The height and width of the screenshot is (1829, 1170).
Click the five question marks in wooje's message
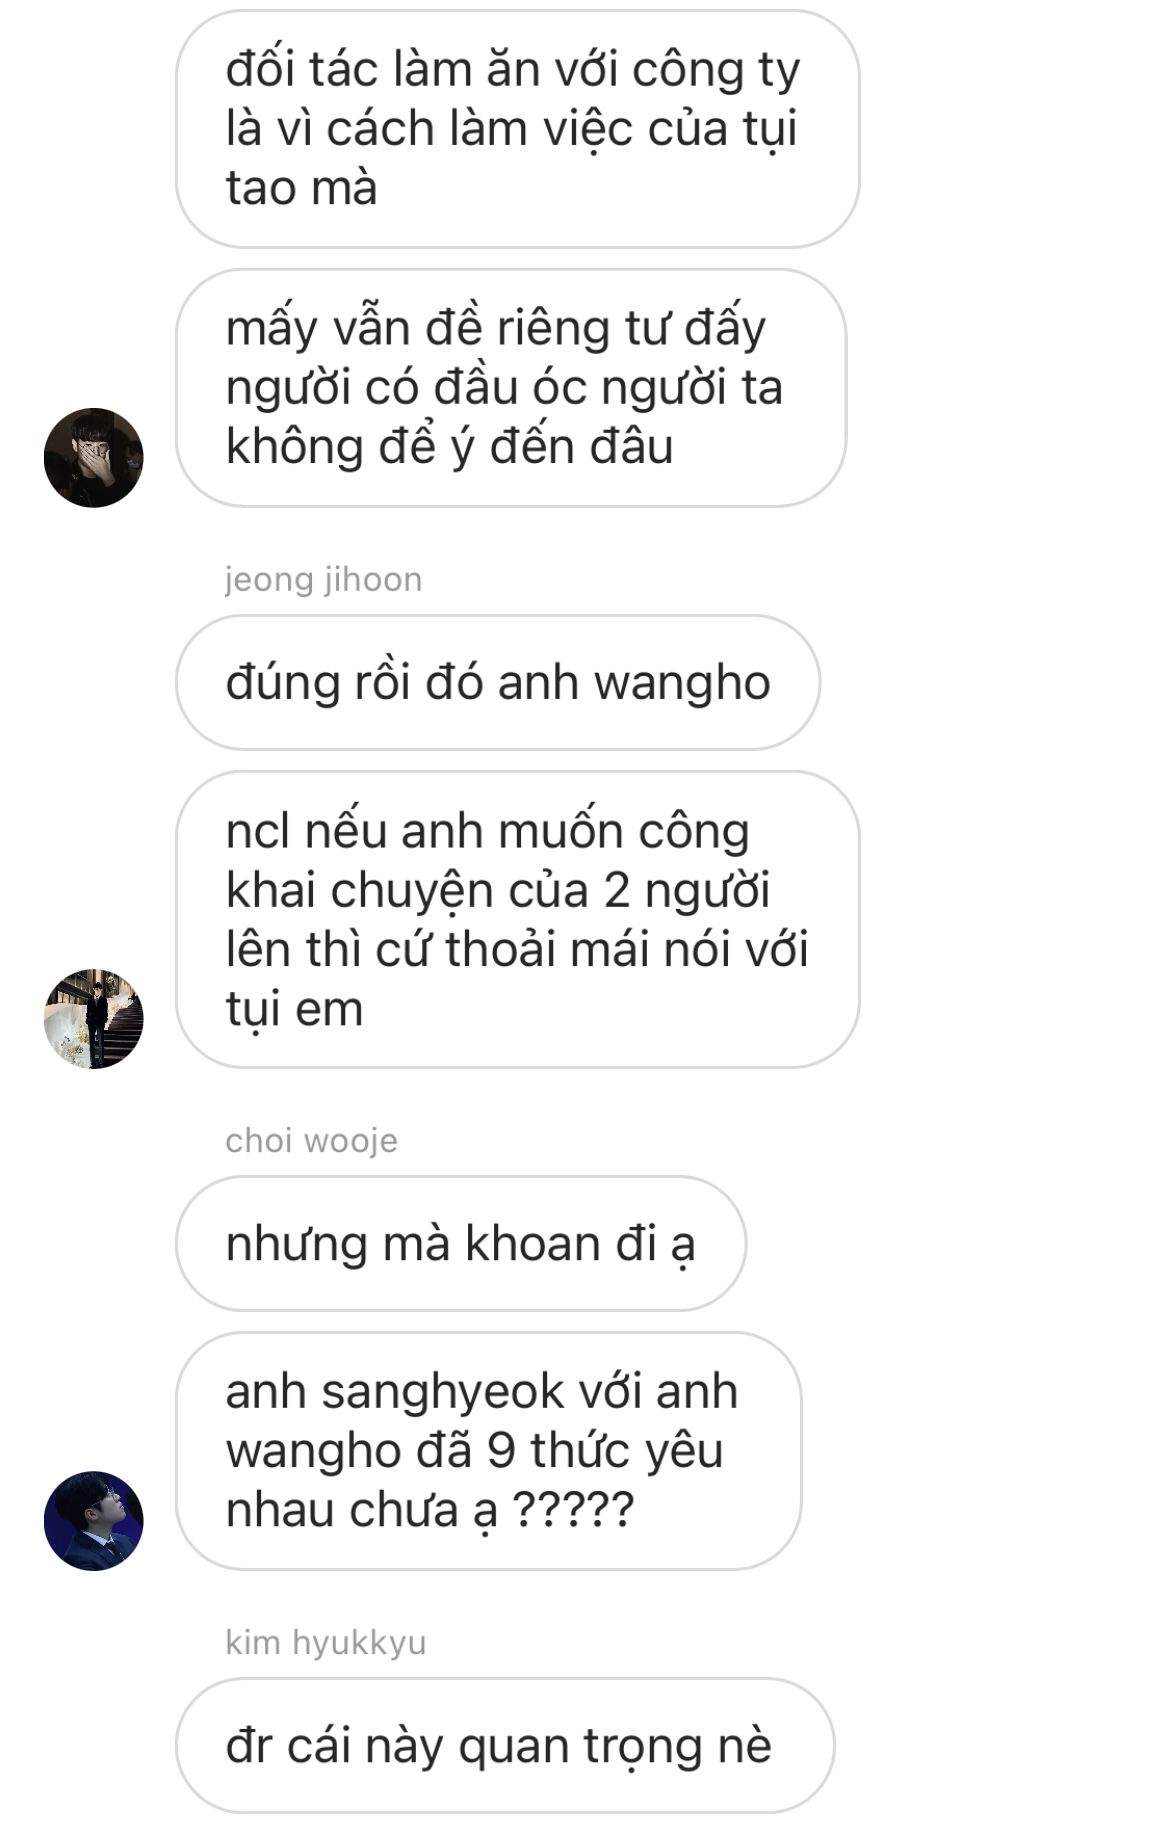click(x=573, y=1509)
